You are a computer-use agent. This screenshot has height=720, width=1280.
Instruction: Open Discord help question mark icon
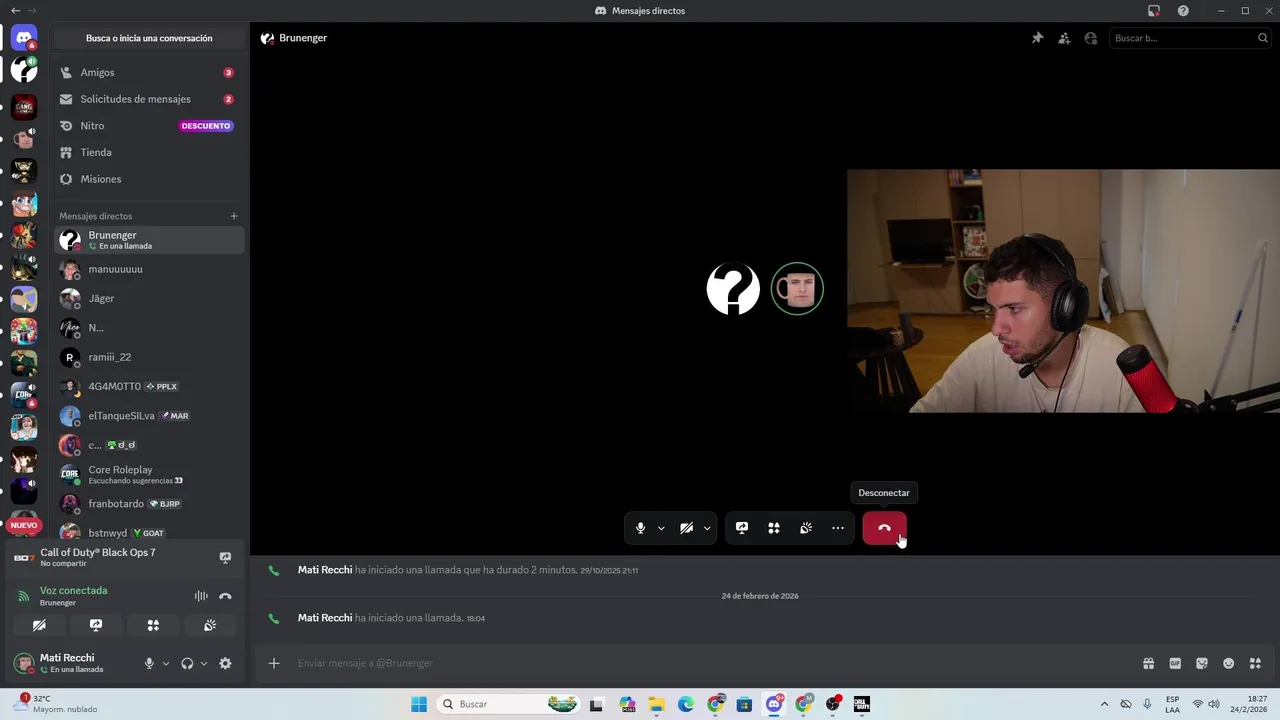[x=1183, y=11]
